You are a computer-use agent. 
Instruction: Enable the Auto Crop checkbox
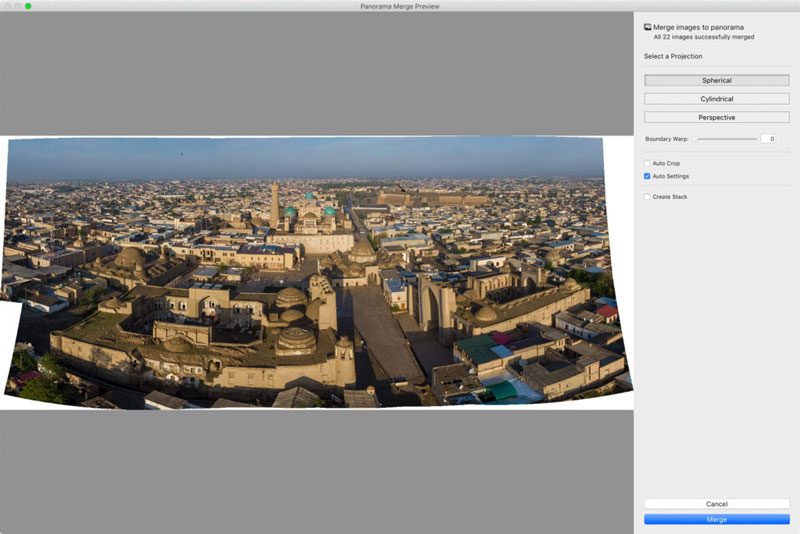point(647,163)
